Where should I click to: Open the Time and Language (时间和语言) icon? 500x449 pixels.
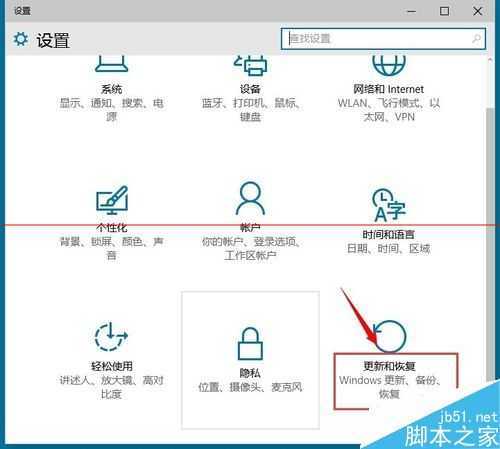[x=389, y=205]
